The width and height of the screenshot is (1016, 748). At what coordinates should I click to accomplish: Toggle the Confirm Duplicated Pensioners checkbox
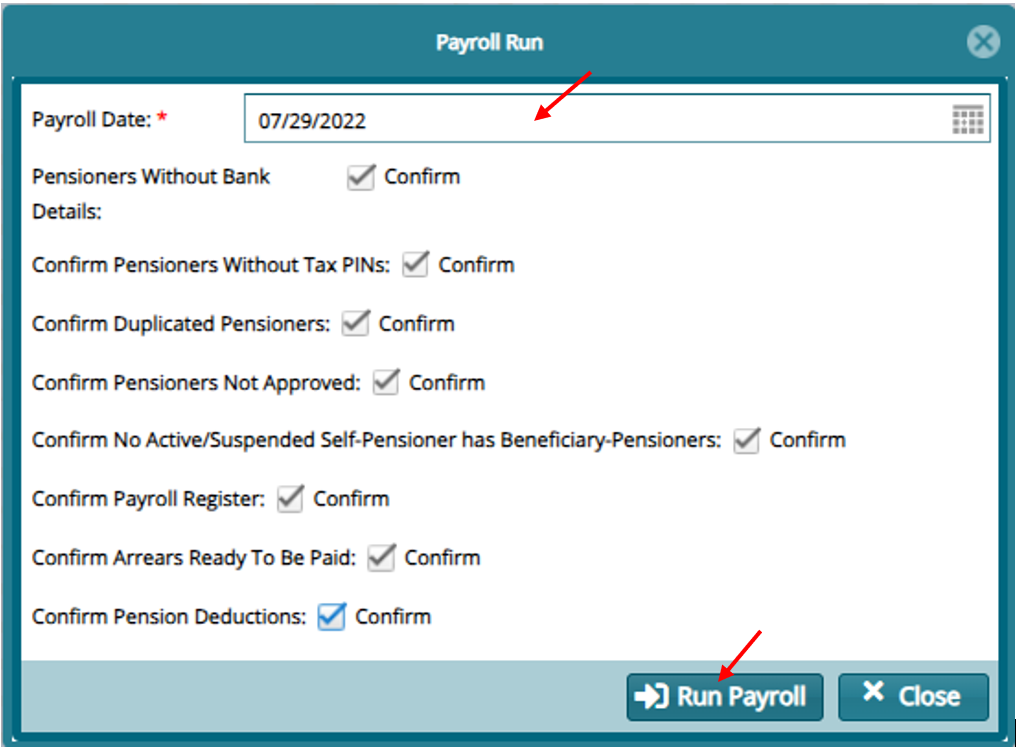click(x=355, y=324)
